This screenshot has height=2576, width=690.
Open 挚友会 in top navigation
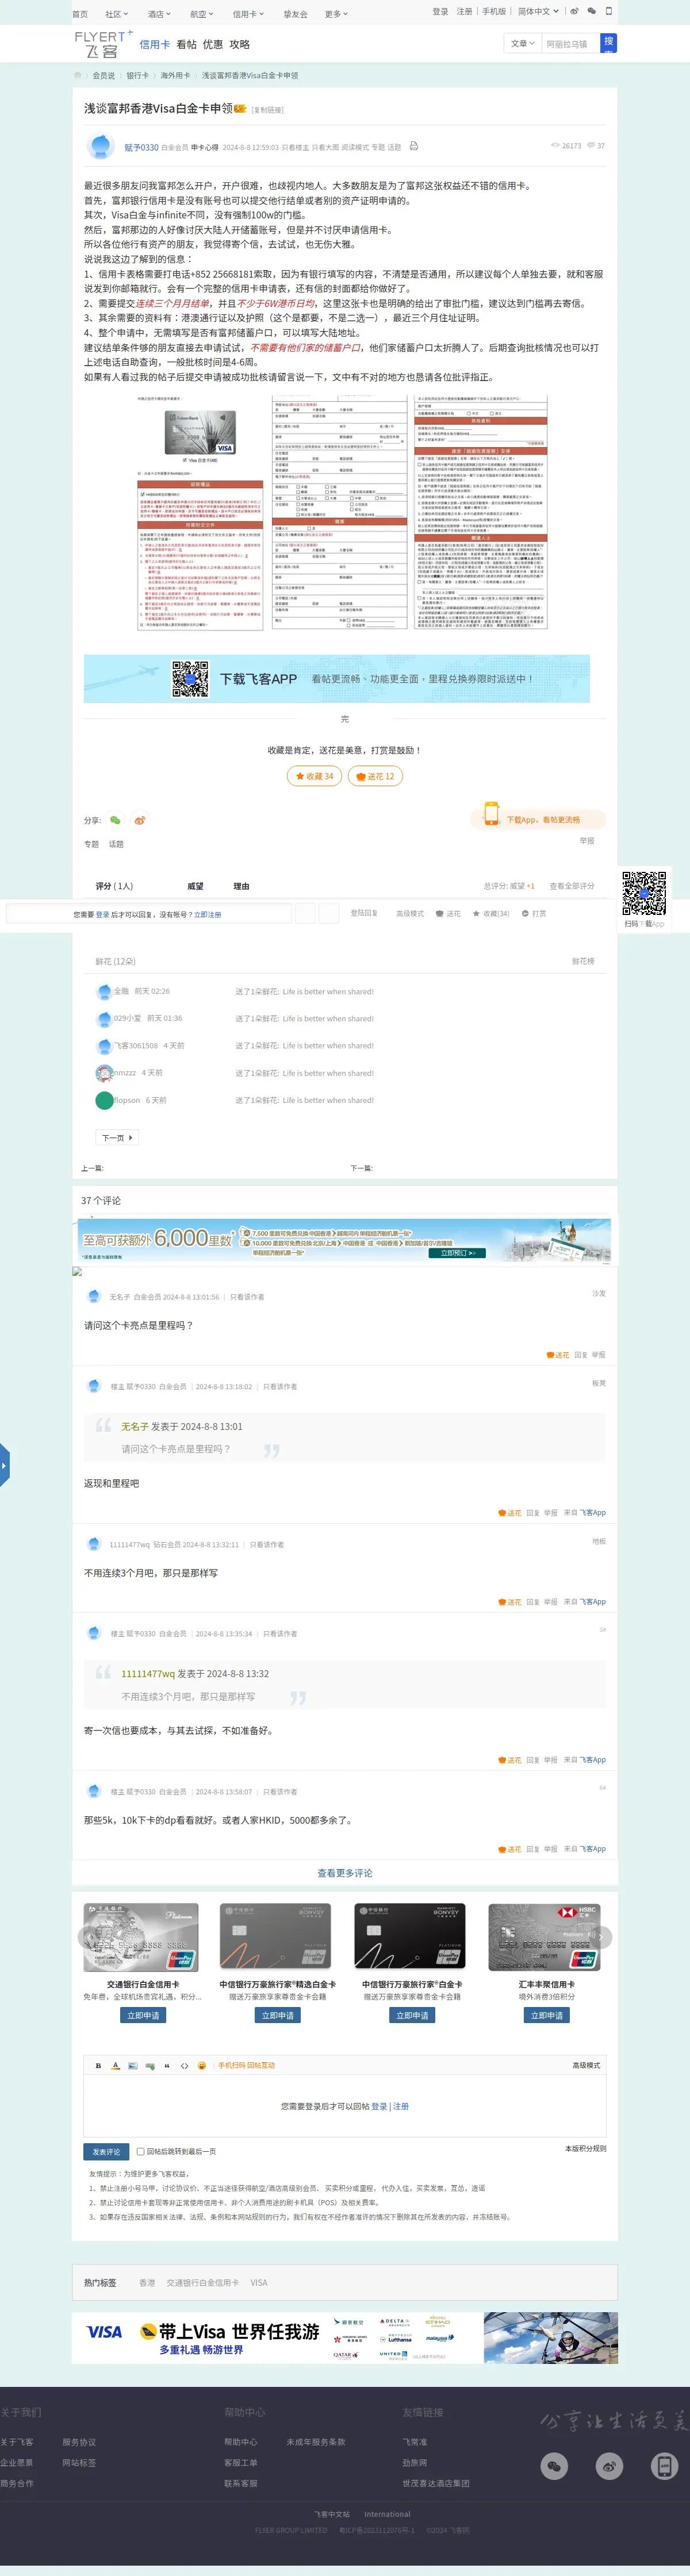(295, 14)
